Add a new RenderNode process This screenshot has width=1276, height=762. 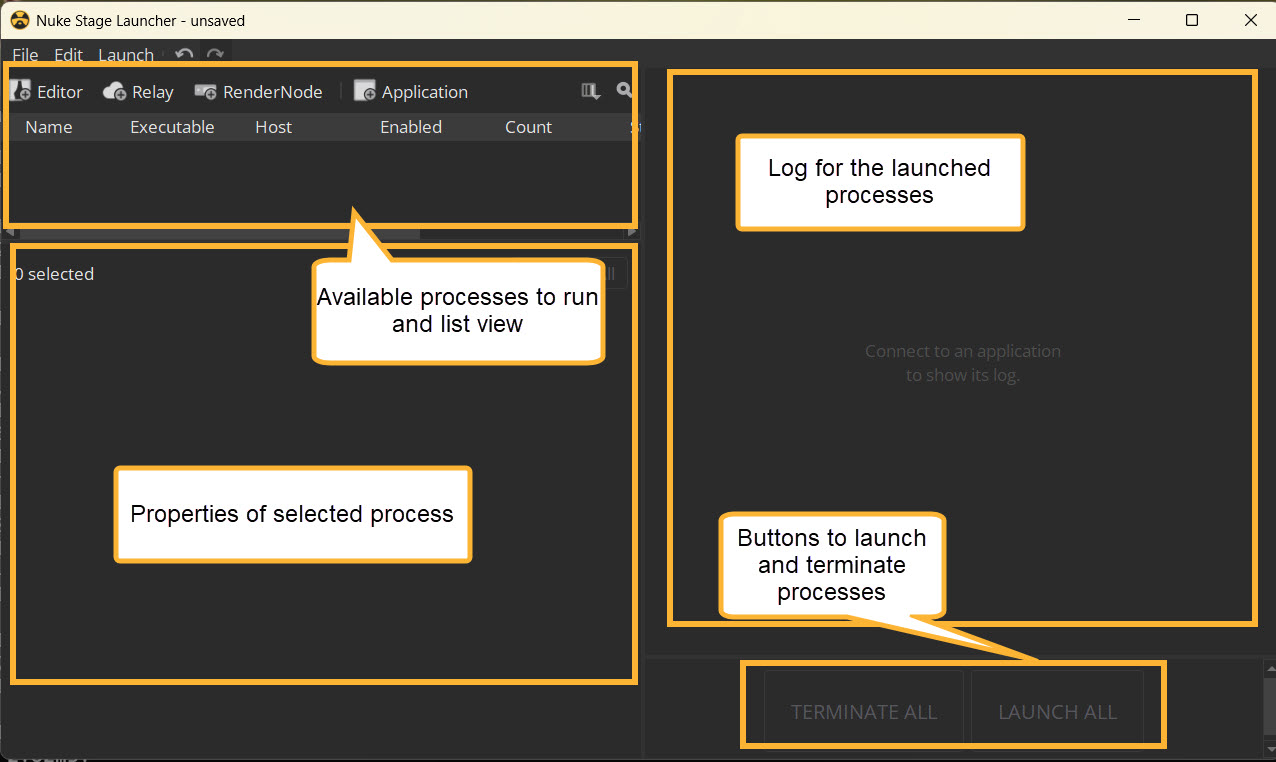tap(258, 92)
